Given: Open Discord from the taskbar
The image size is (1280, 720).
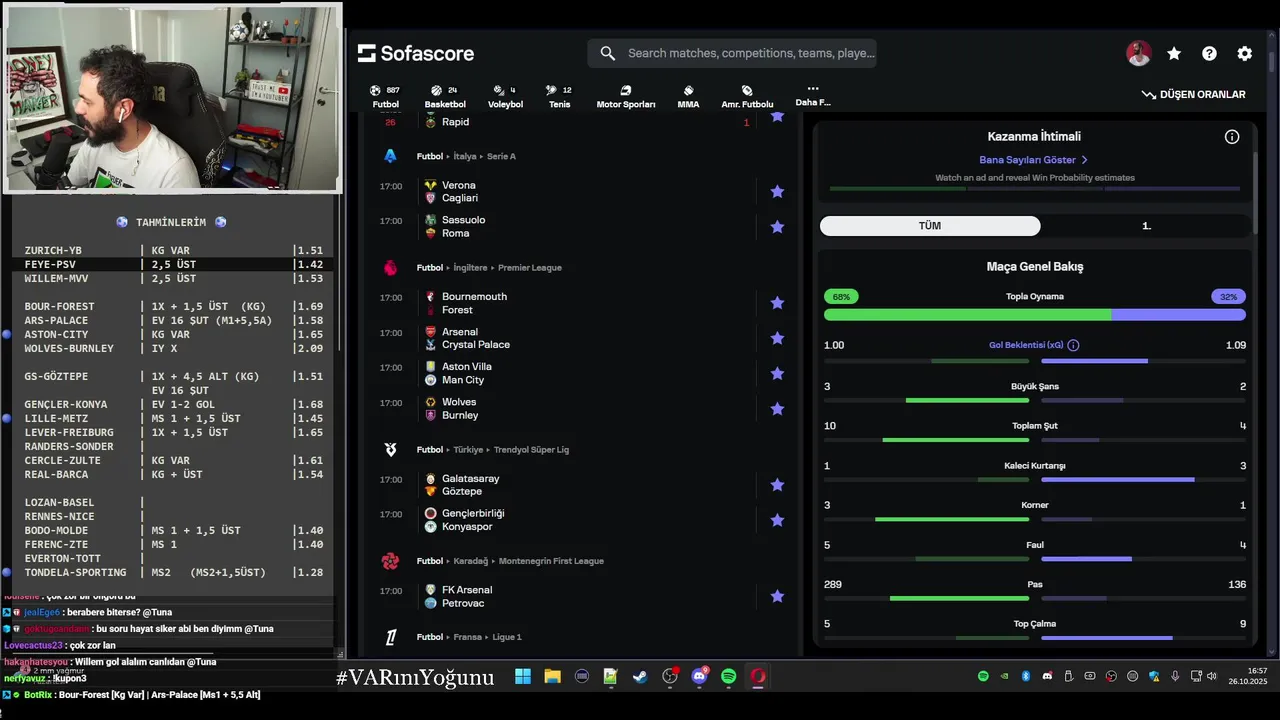Looking at the screenshot, I should 699,677.
